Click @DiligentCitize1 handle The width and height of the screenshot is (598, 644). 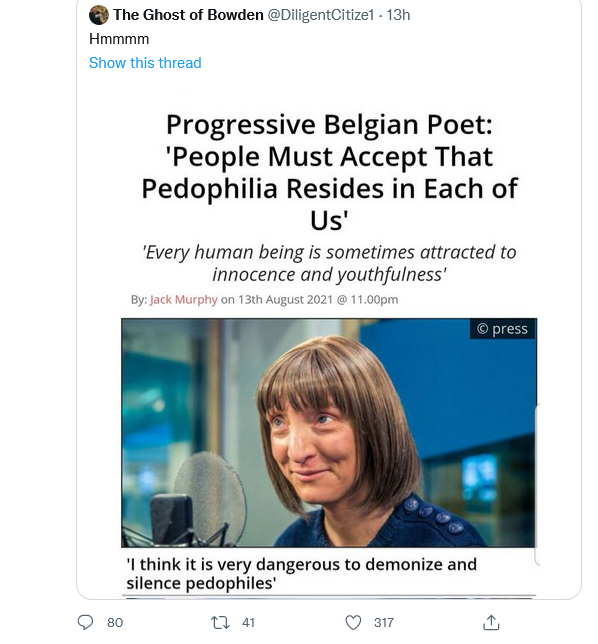pyautogui.click(x=321, y=15)
